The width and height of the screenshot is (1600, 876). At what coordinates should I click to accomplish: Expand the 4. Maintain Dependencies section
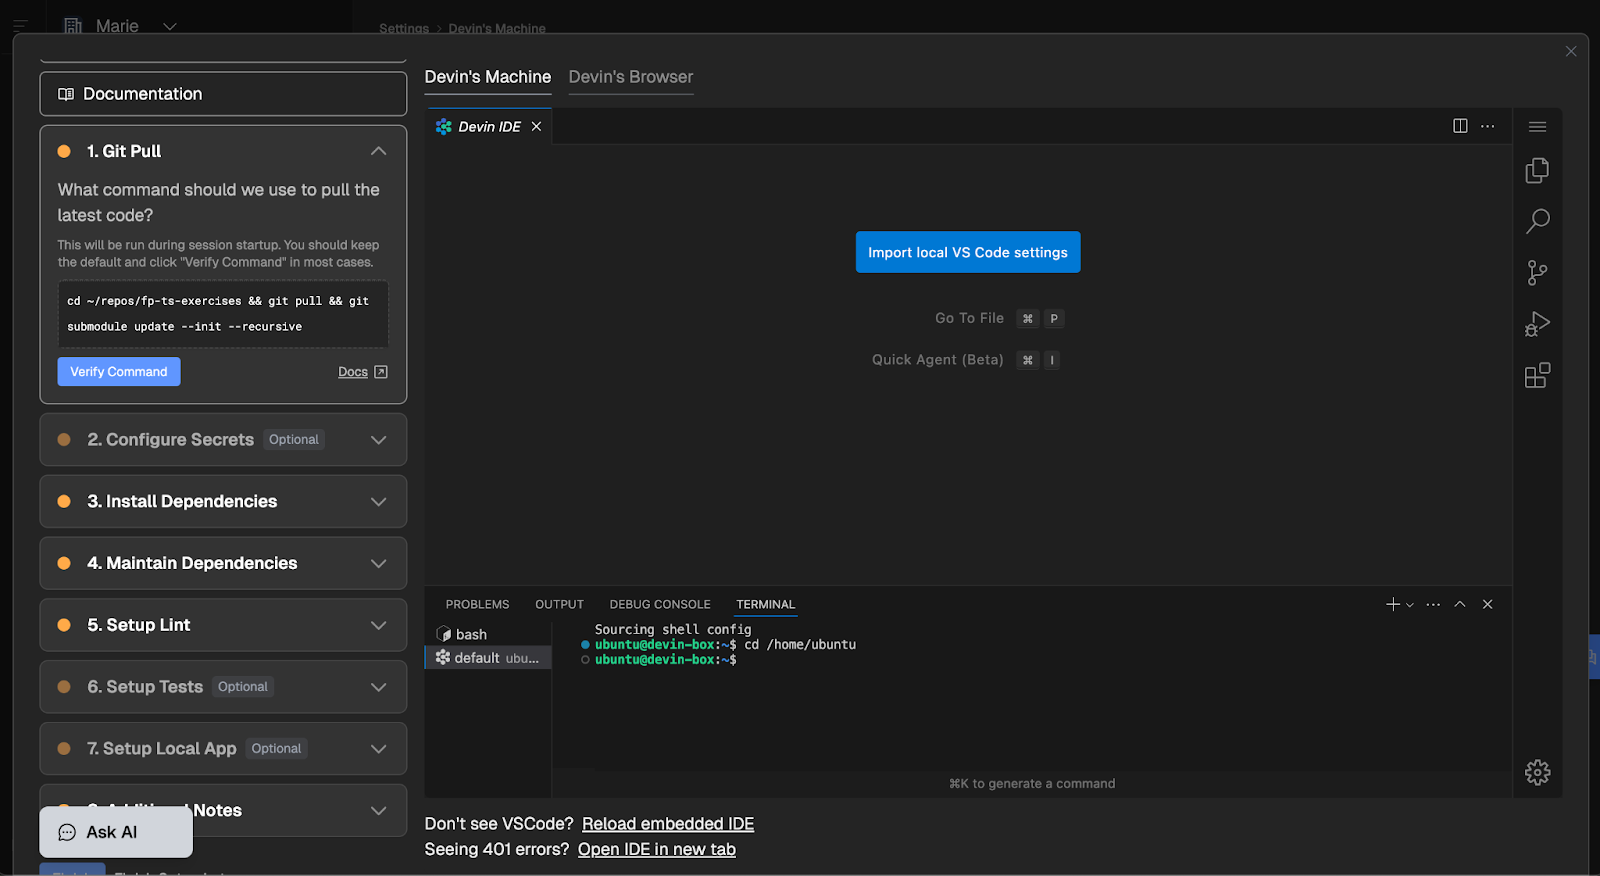[x=378, y=564]
